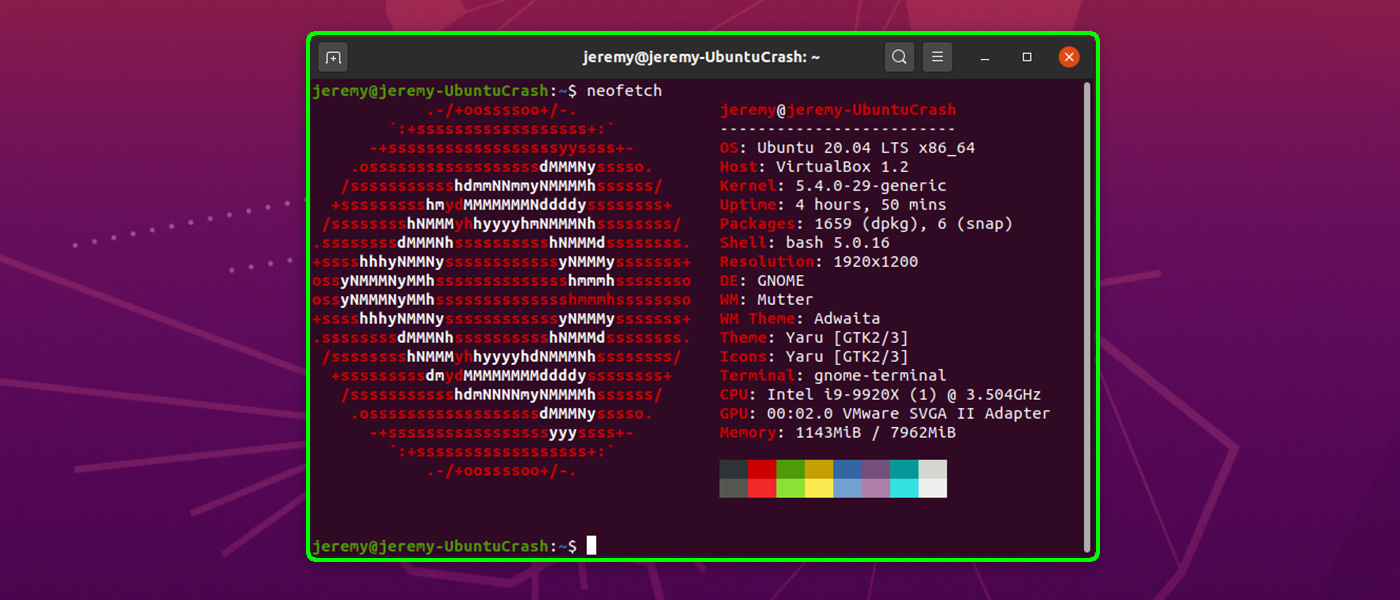Click the Kernel line 5.4.0-29-generic
1400x600 pixels.
point(833,186)
